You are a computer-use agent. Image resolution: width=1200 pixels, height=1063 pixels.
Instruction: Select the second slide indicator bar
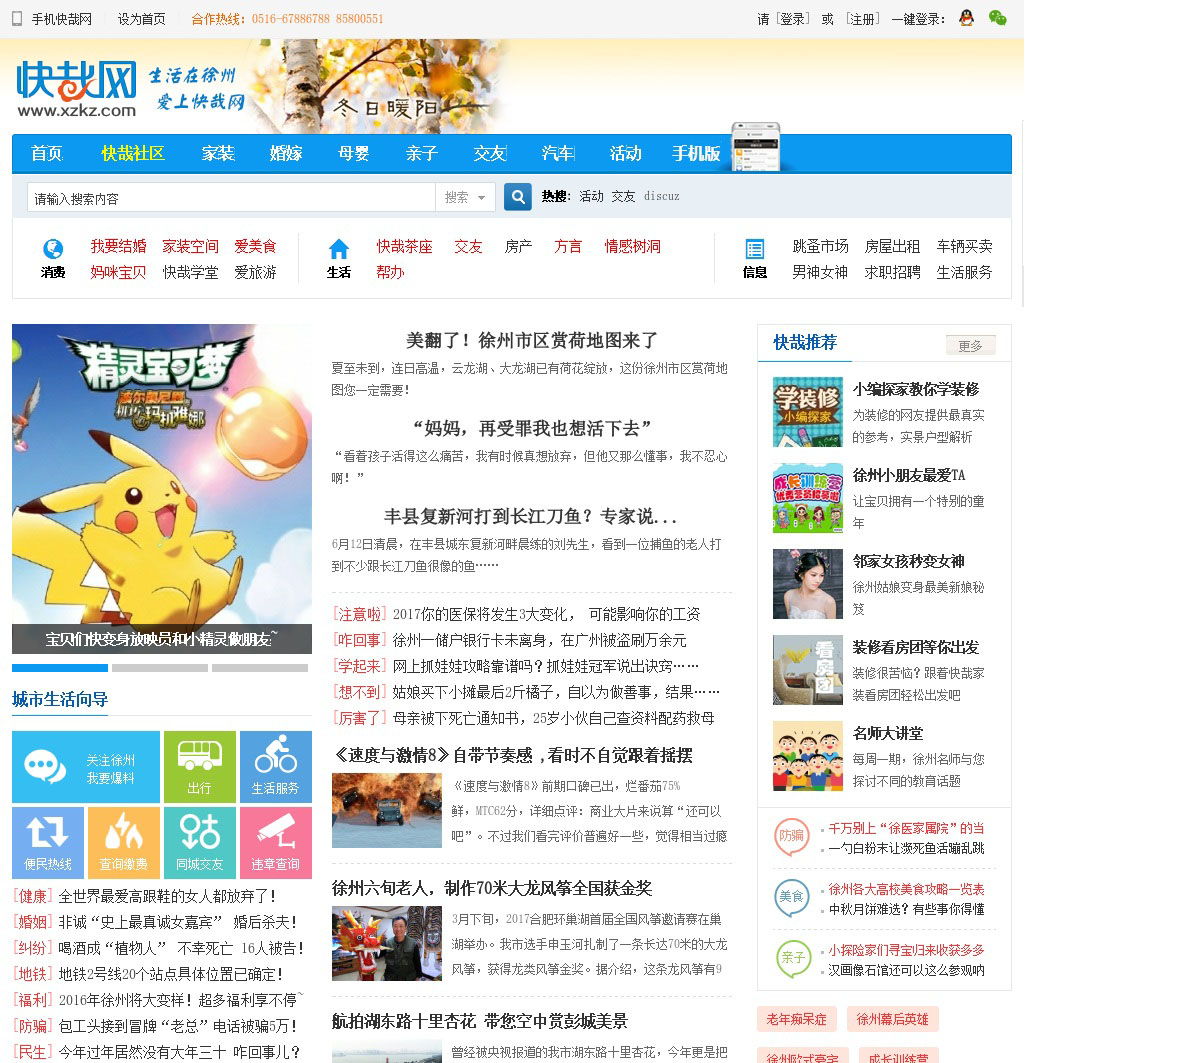coord(160,668)
